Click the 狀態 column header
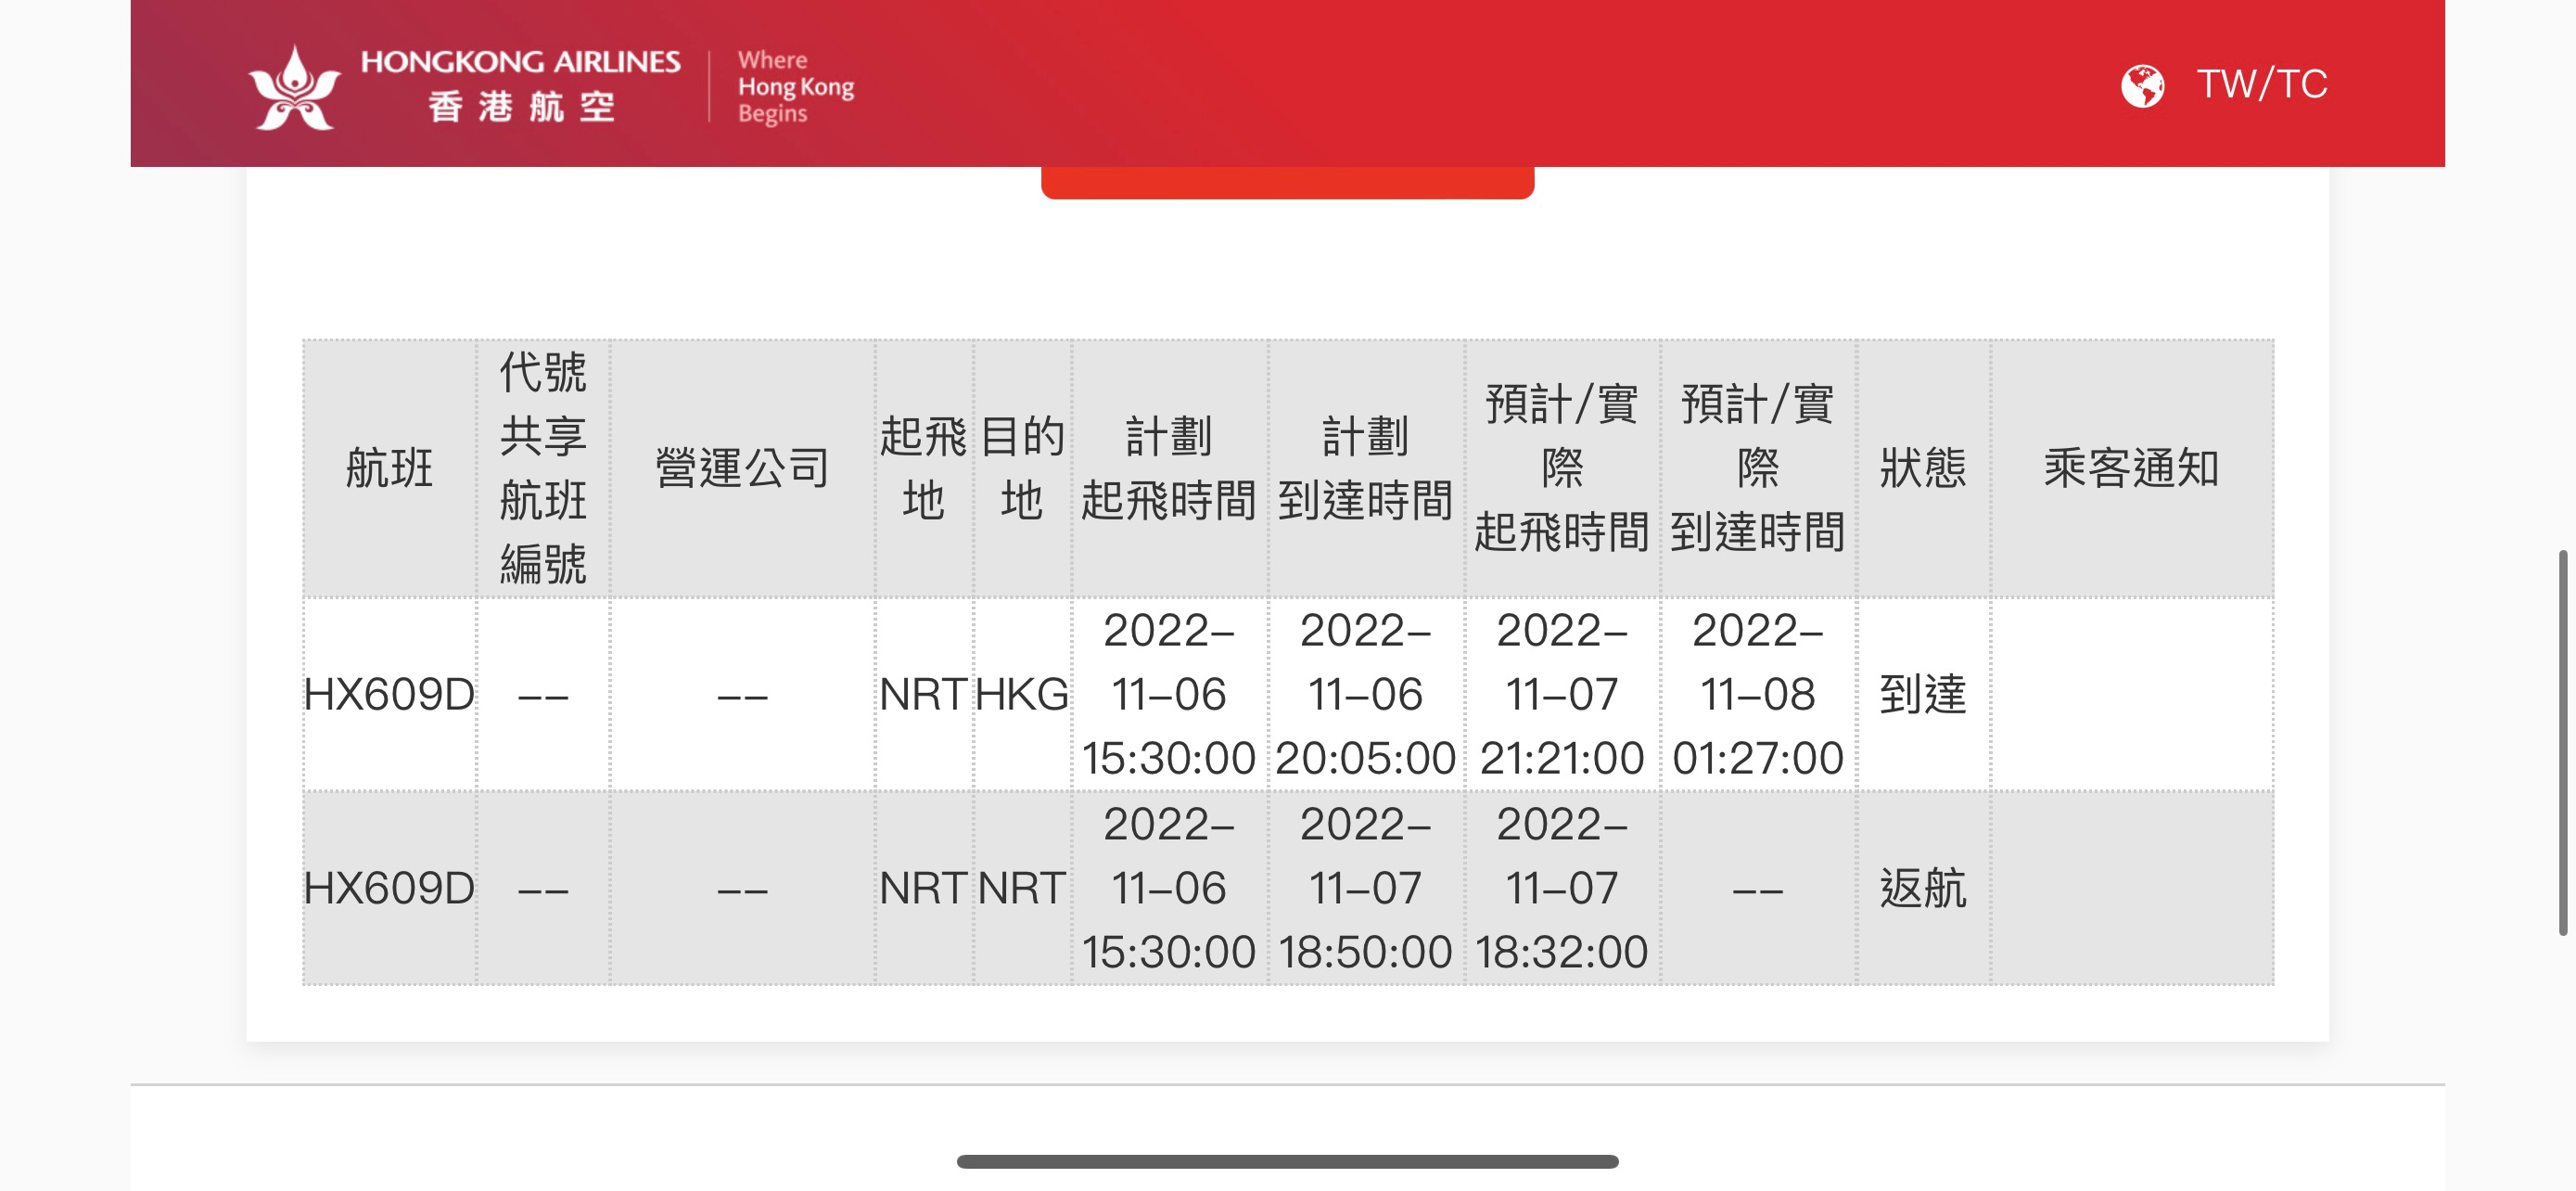 click(x=1922, y=468)
